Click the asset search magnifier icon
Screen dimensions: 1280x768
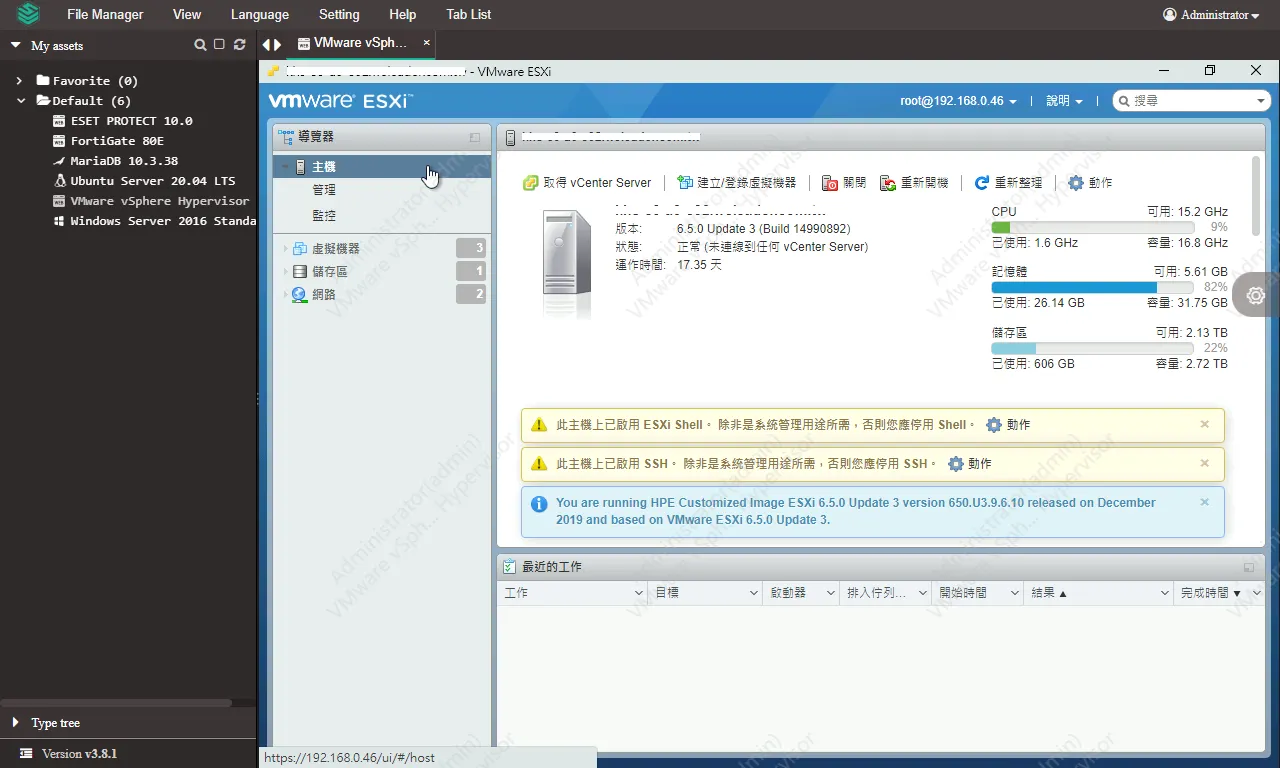200,45
